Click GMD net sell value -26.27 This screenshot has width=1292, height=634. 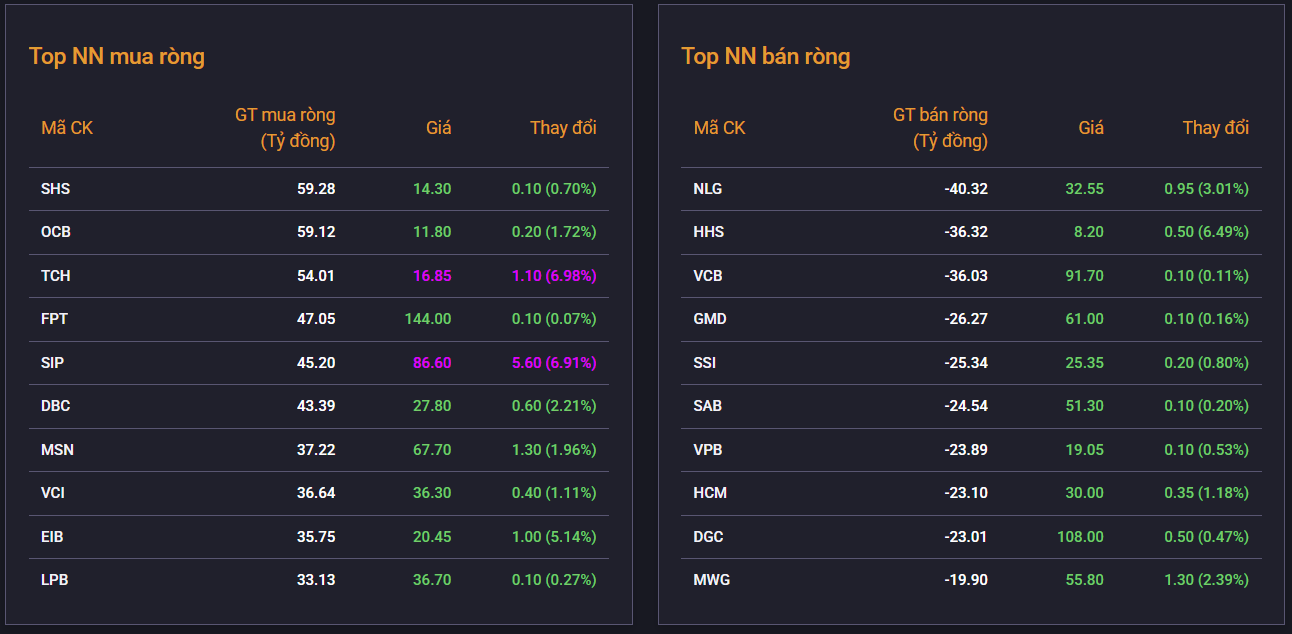[966, 319]
